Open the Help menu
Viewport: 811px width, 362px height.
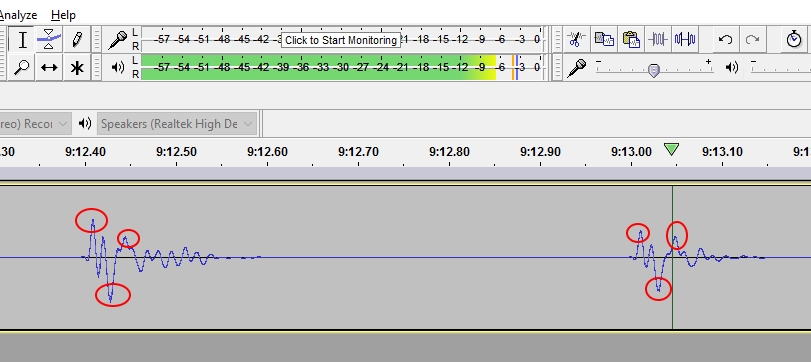click(x=63, y=15)
